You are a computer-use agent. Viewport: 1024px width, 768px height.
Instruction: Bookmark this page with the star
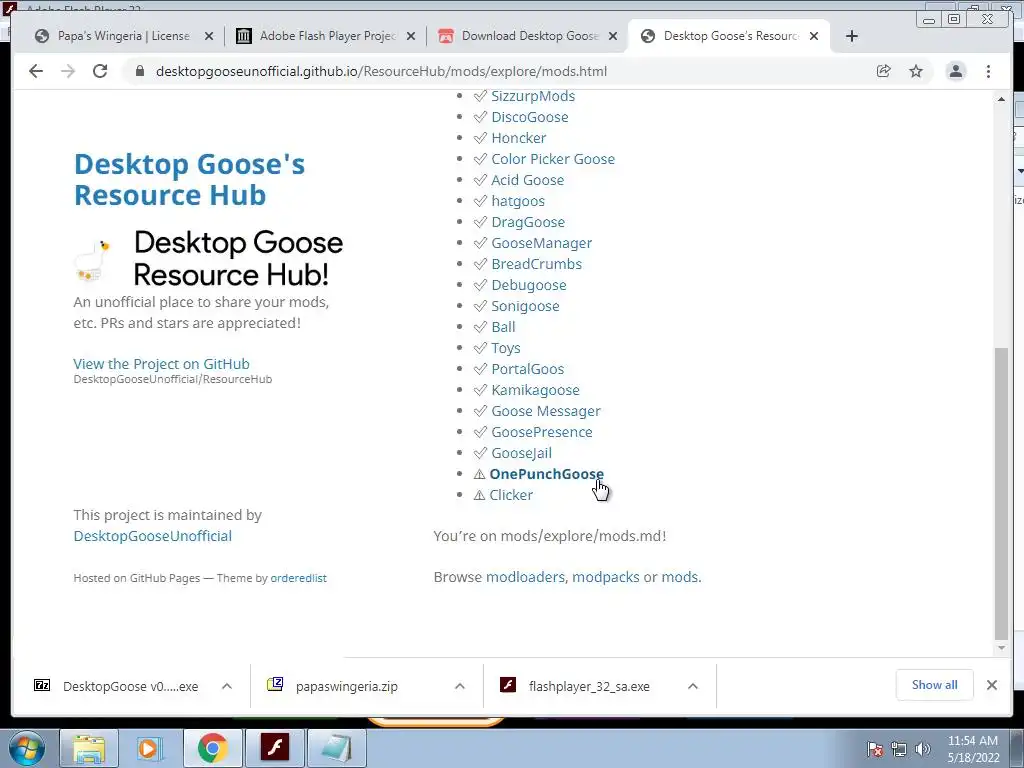pos(916,71)
